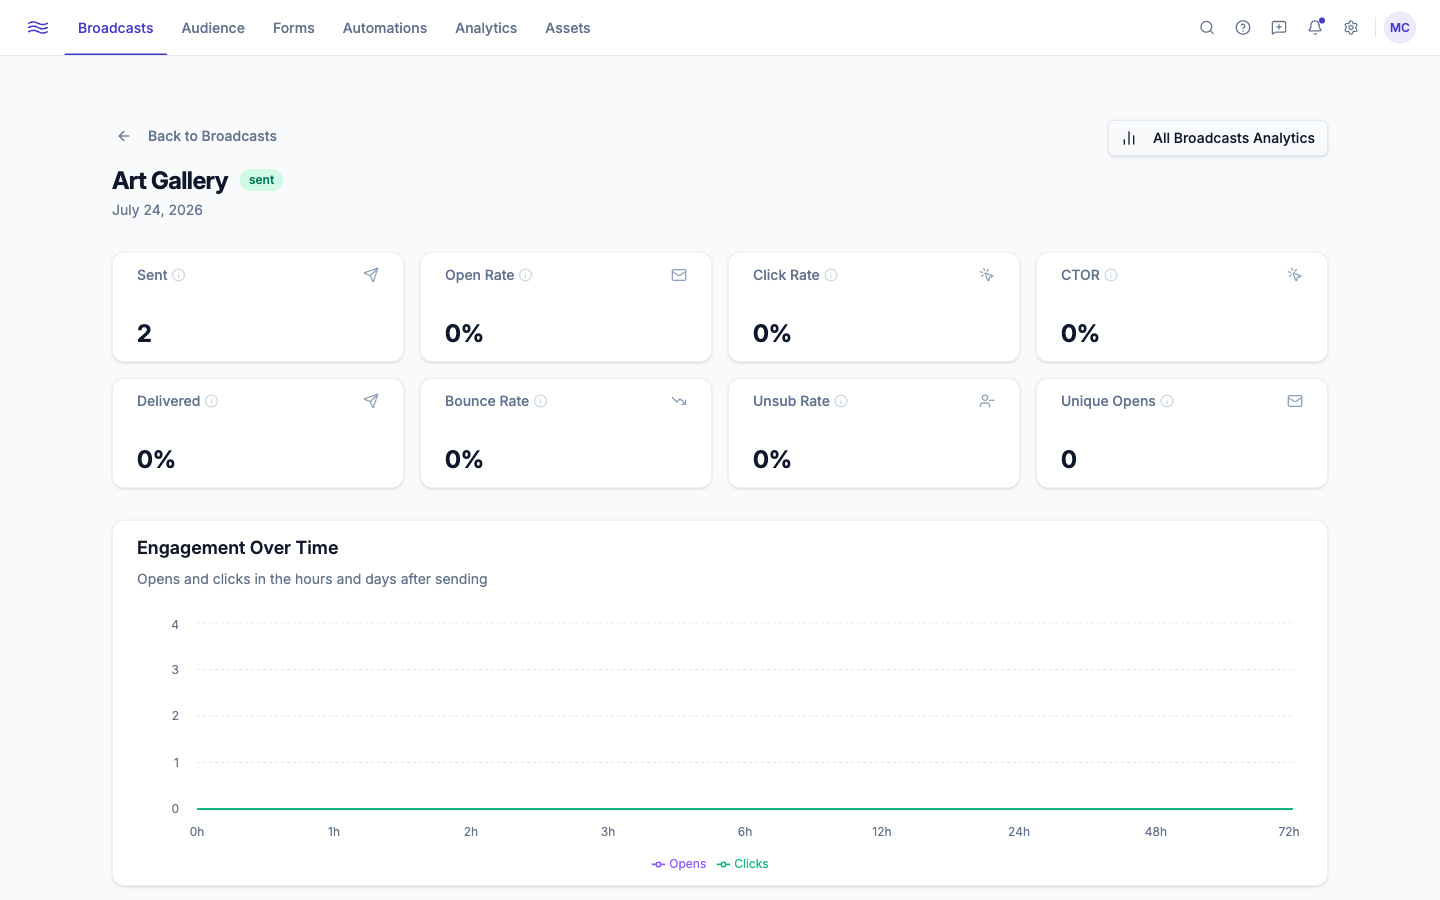Click the envelope icon on Open Rate card
This screenshot has width=1440, height=900.
point(679,275)
